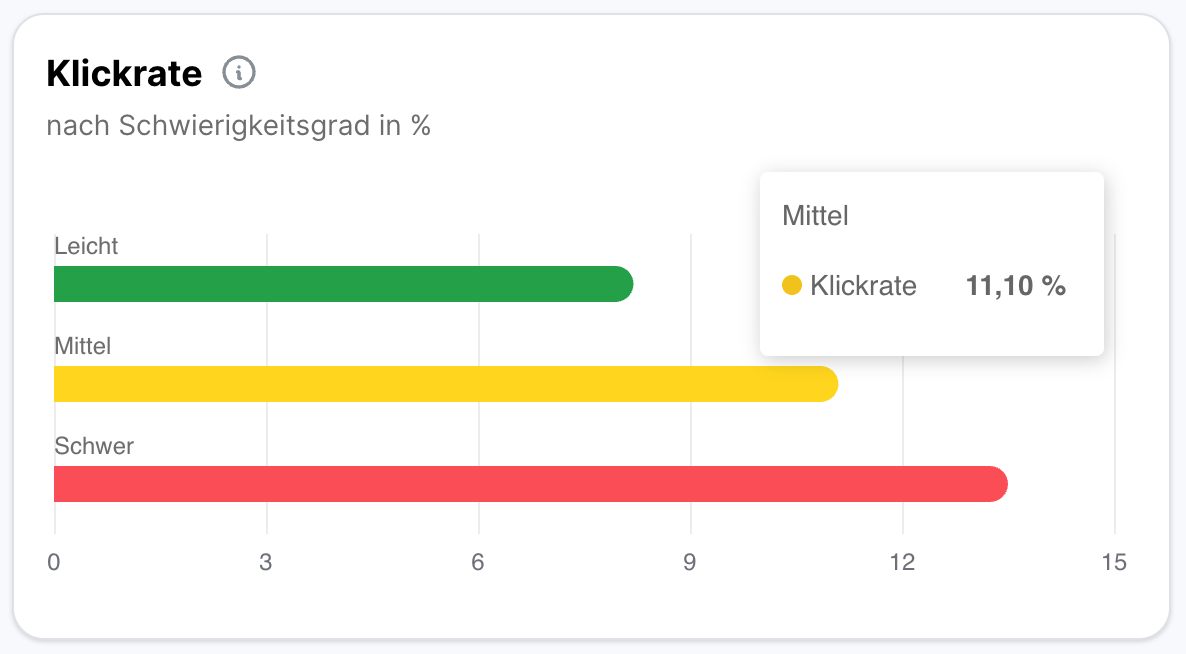Screen dimensions: 1186x654
Task: Click the 15 tick on the x-axis
Action: click(1114, 562)
